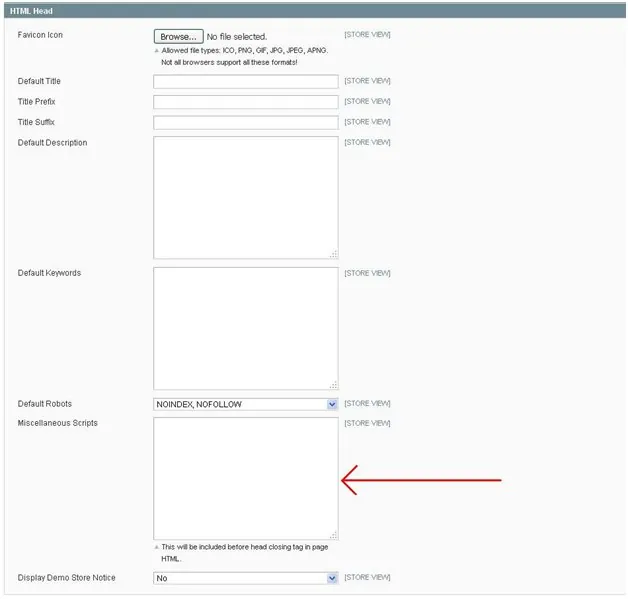Click the [STORE VIEW] scope next to Default Description
Viewport: 628px width, 599px height.
point(367,143)
